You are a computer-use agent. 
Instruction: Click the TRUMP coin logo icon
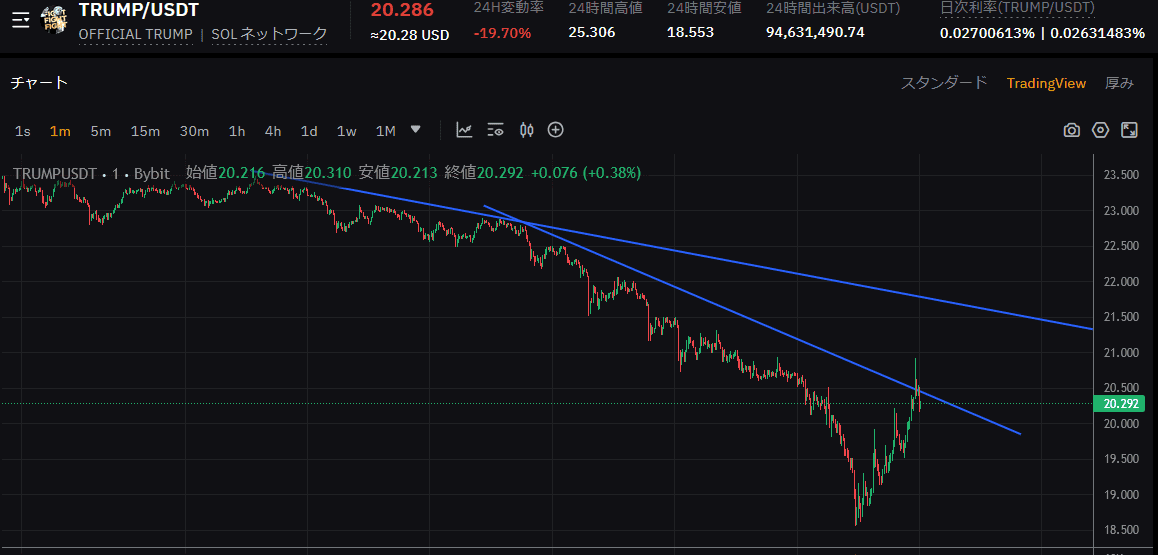pyautogui.click(x=54, y=20)
